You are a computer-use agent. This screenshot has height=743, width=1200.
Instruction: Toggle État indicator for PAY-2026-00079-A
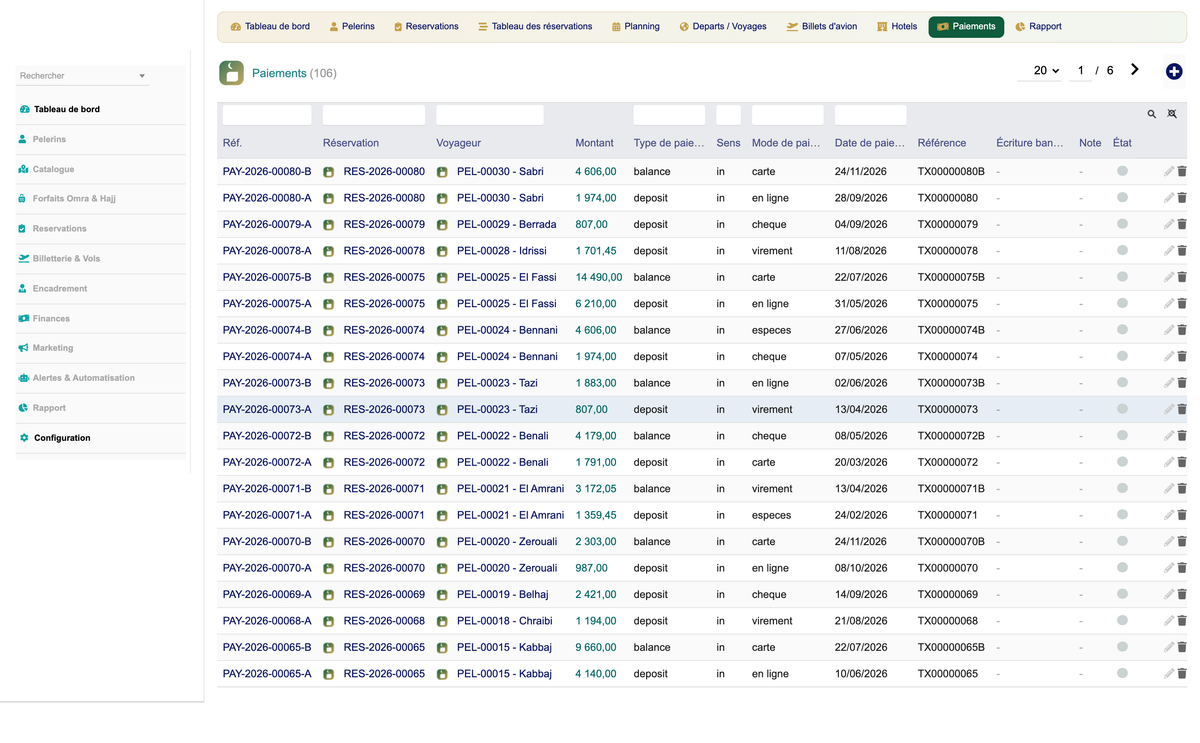[1123, 224]
